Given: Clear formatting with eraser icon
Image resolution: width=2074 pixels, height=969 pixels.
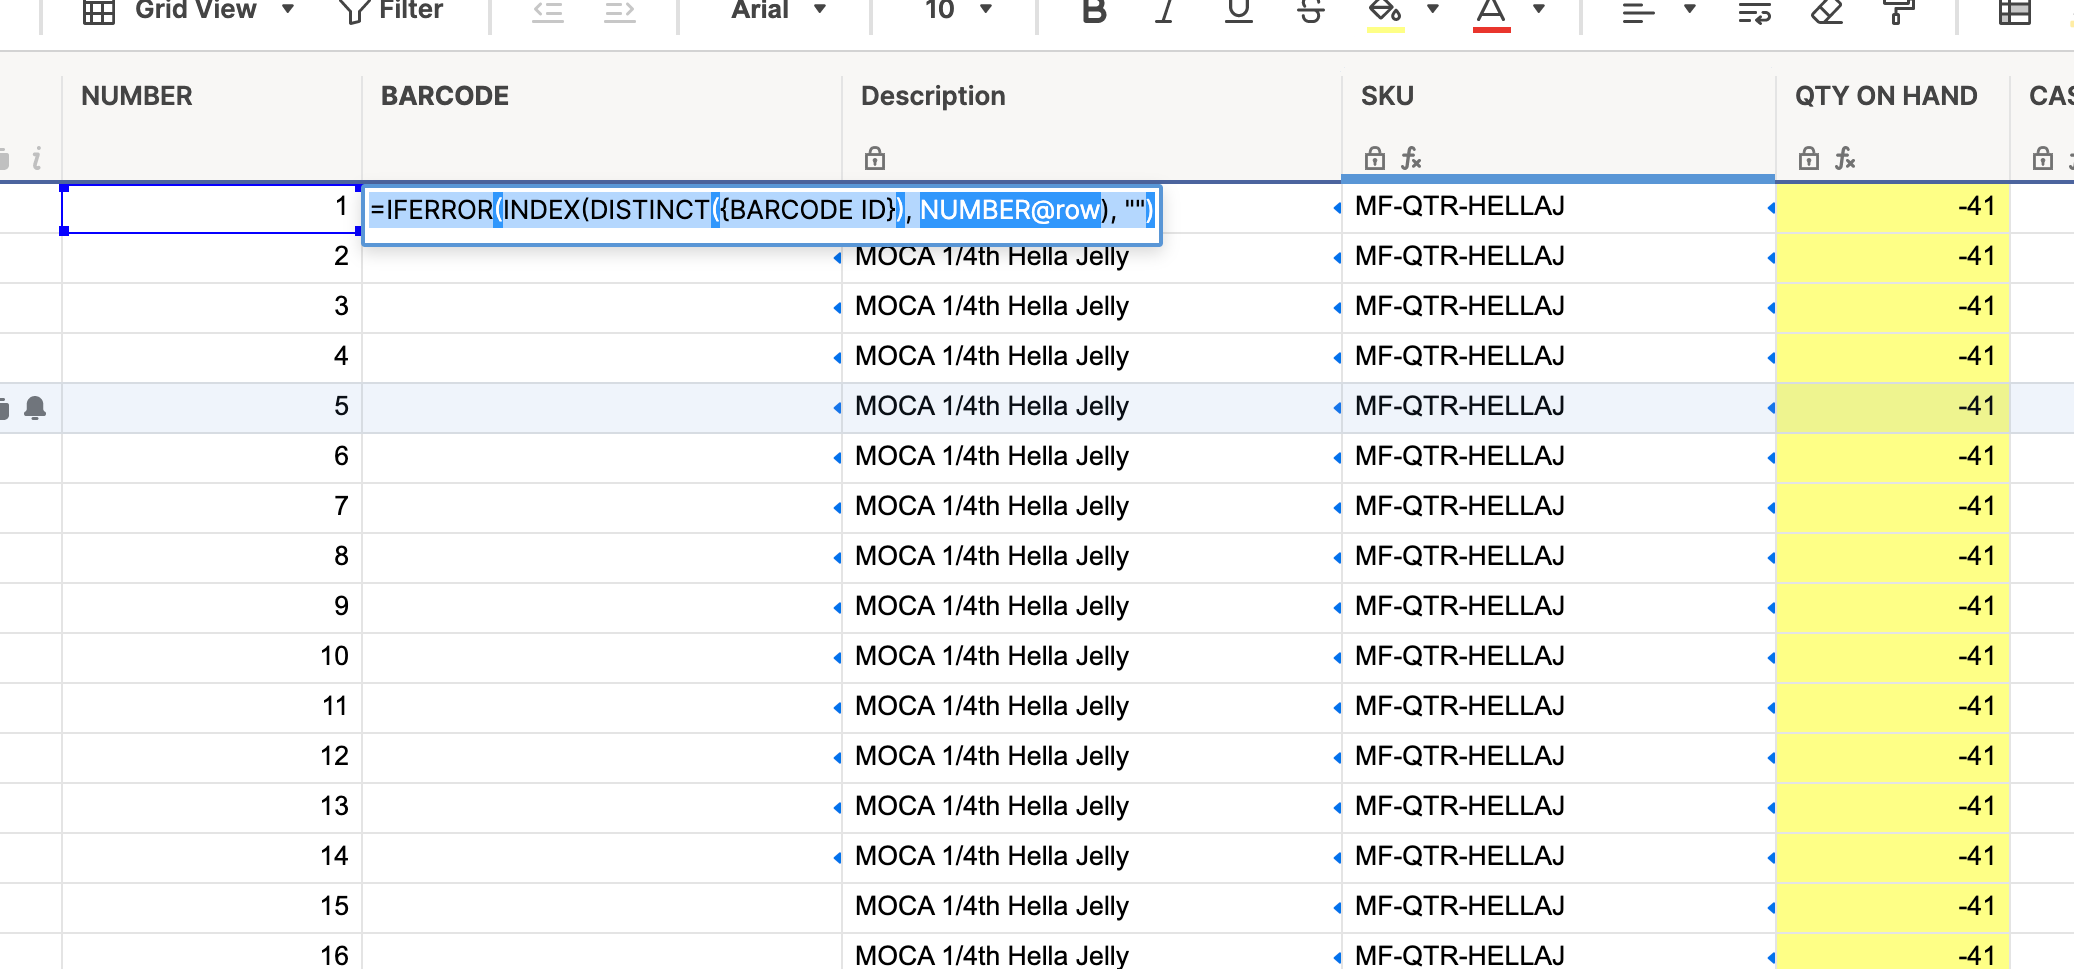Looking at the screenshot, I should pyautogui.click(x=1827, y=11).
